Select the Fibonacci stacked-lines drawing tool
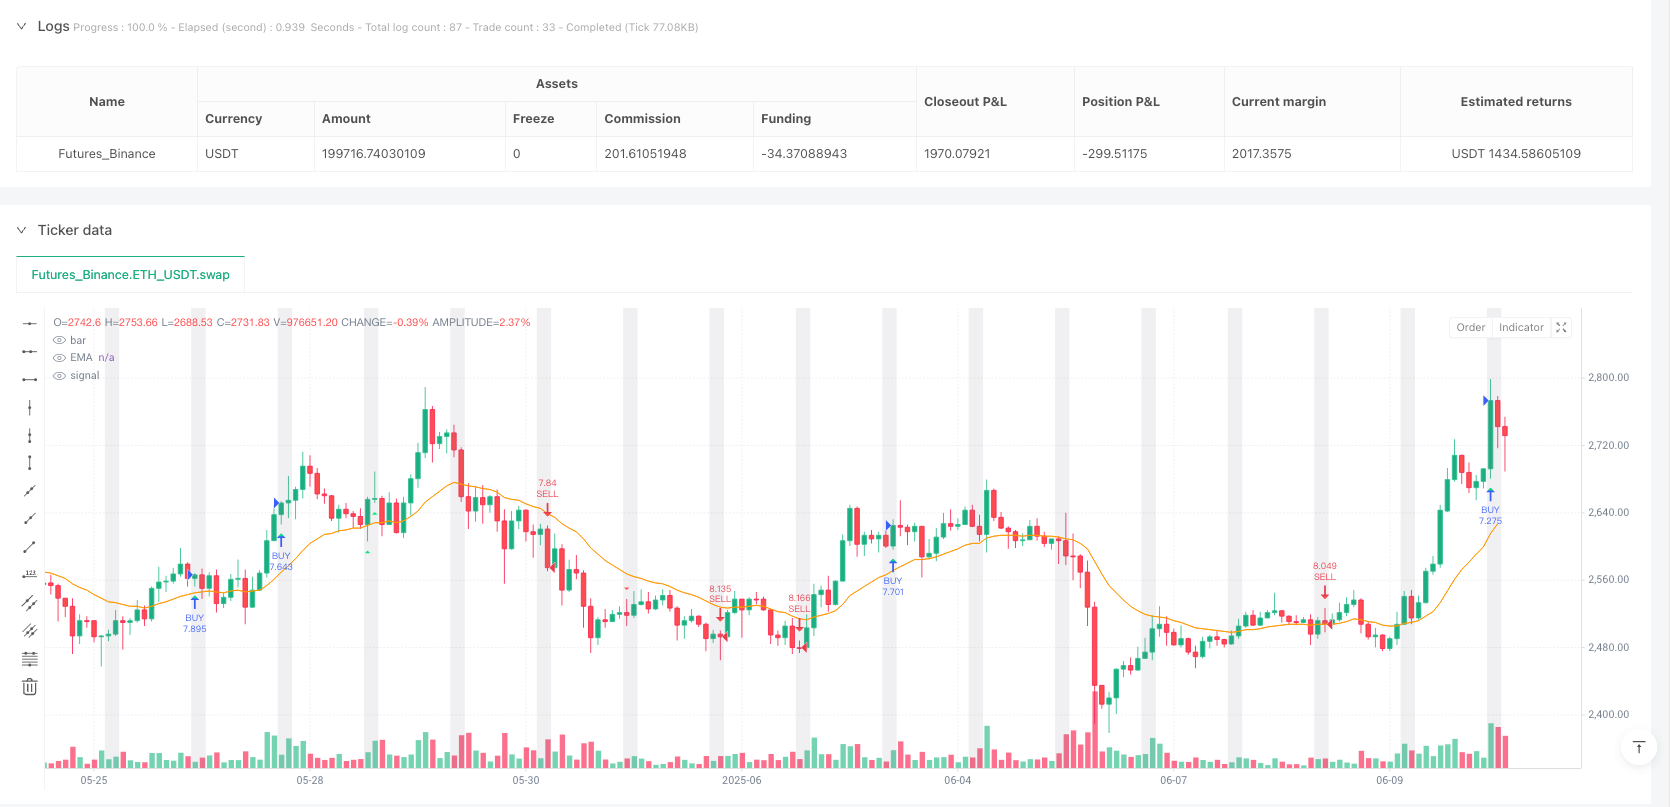 pyautogui.click(x=30, y=659)
